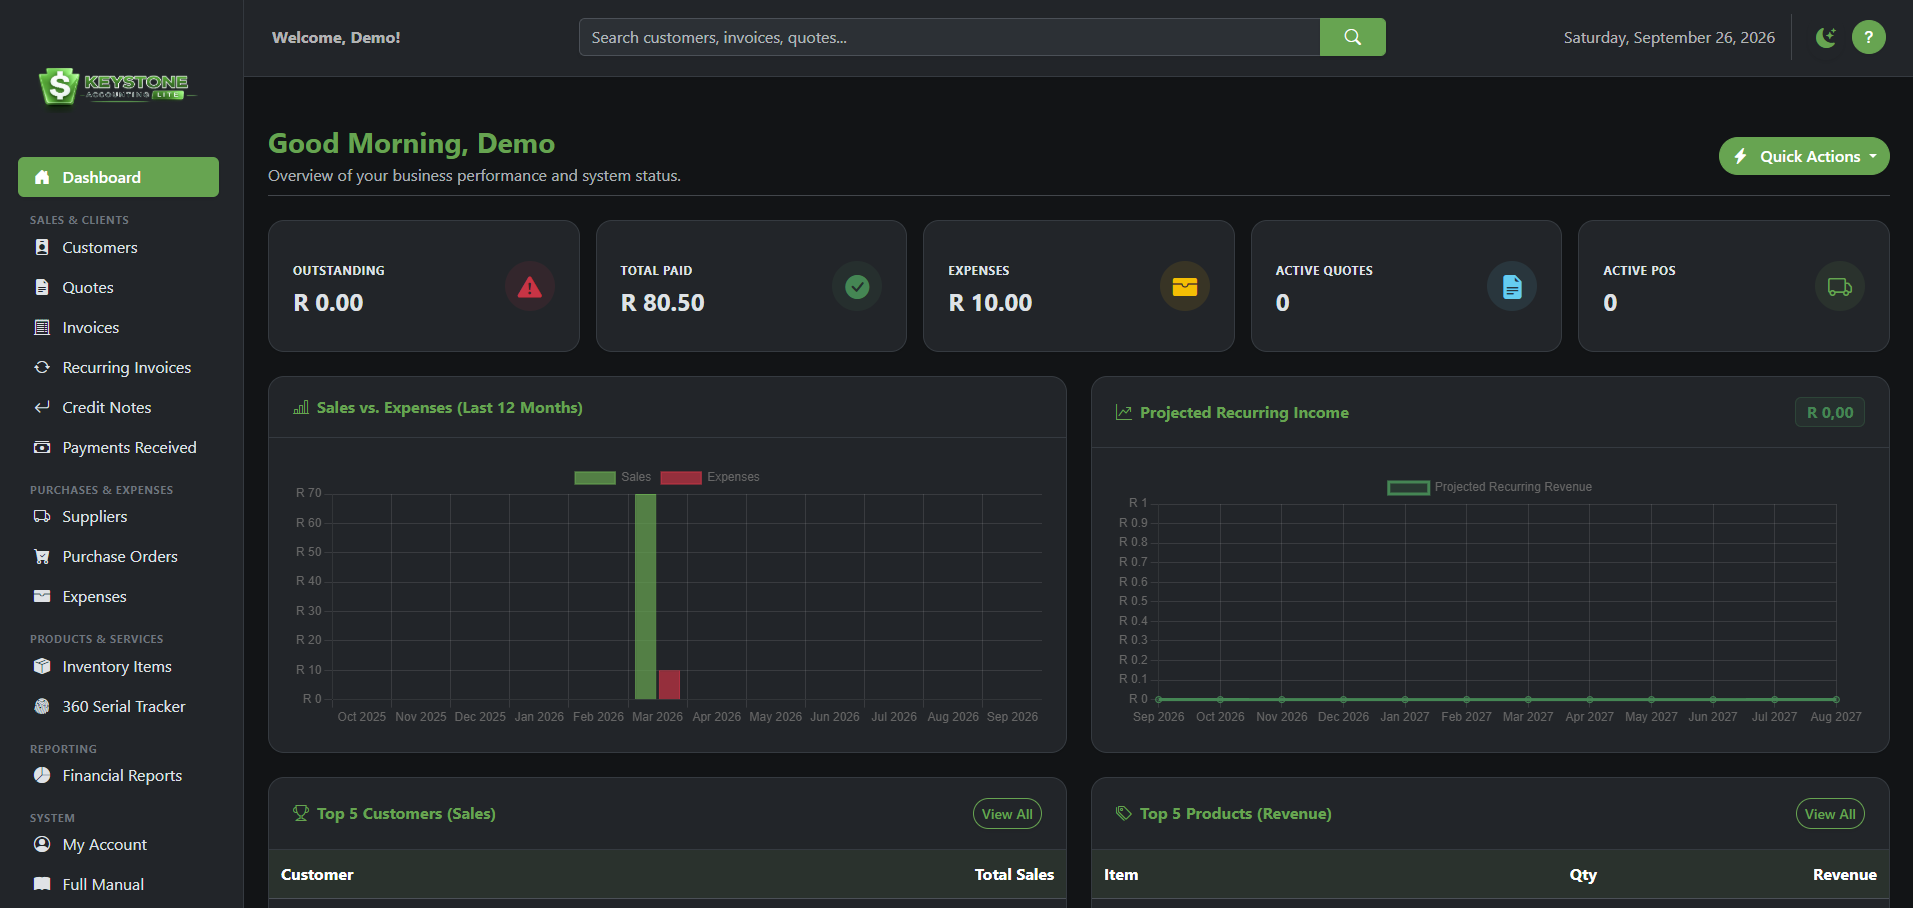Click the Outstanding red warning icon
The image size is (1913, 908).
click(x=530, y=287)
